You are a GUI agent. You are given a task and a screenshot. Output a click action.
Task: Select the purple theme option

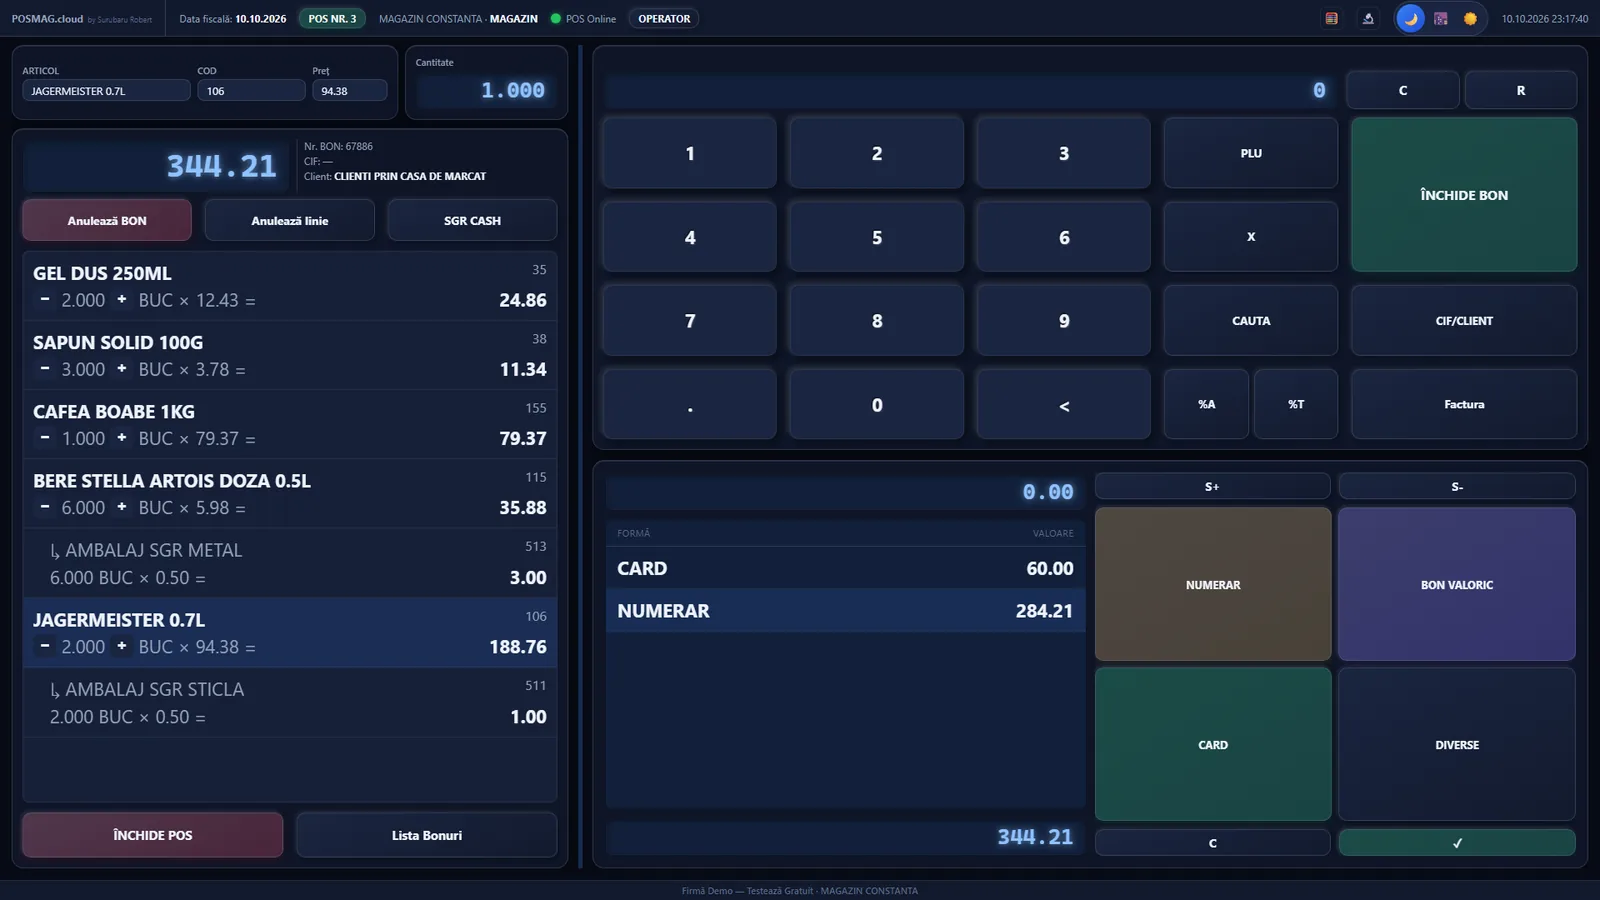coord(1441,19)
